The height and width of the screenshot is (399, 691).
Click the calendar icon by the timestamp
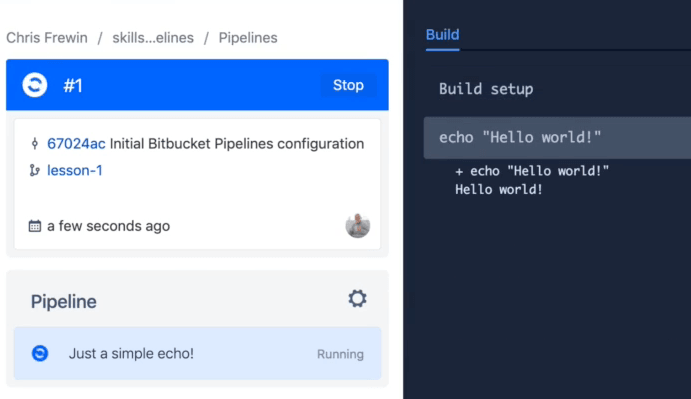point(35,226)
